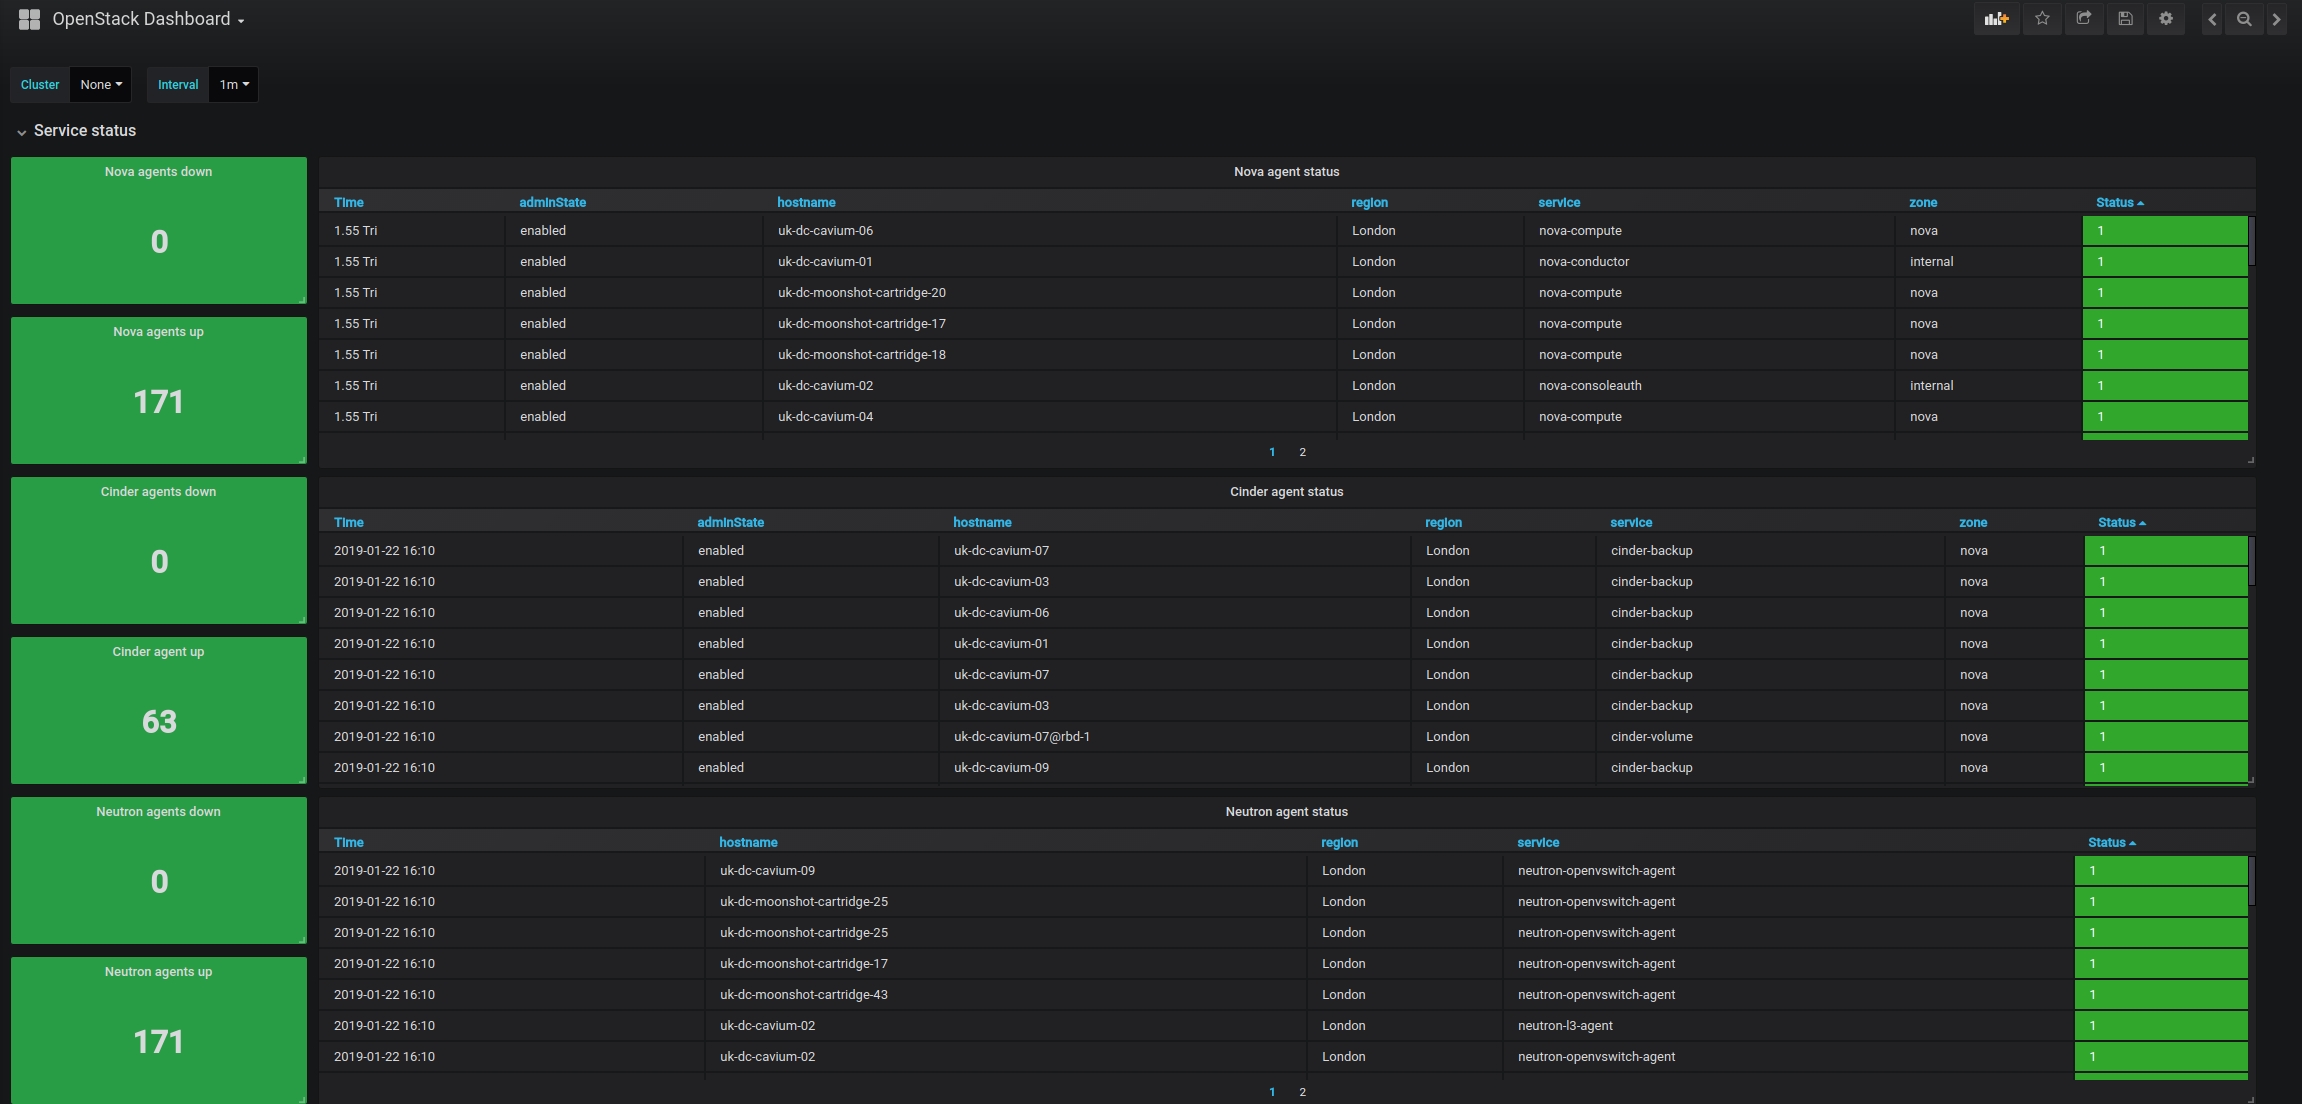The height and width of the screenshot is (1104, 2302).
Task: Go to page 2 of Nova agent status
Action: coord(1302,452)
